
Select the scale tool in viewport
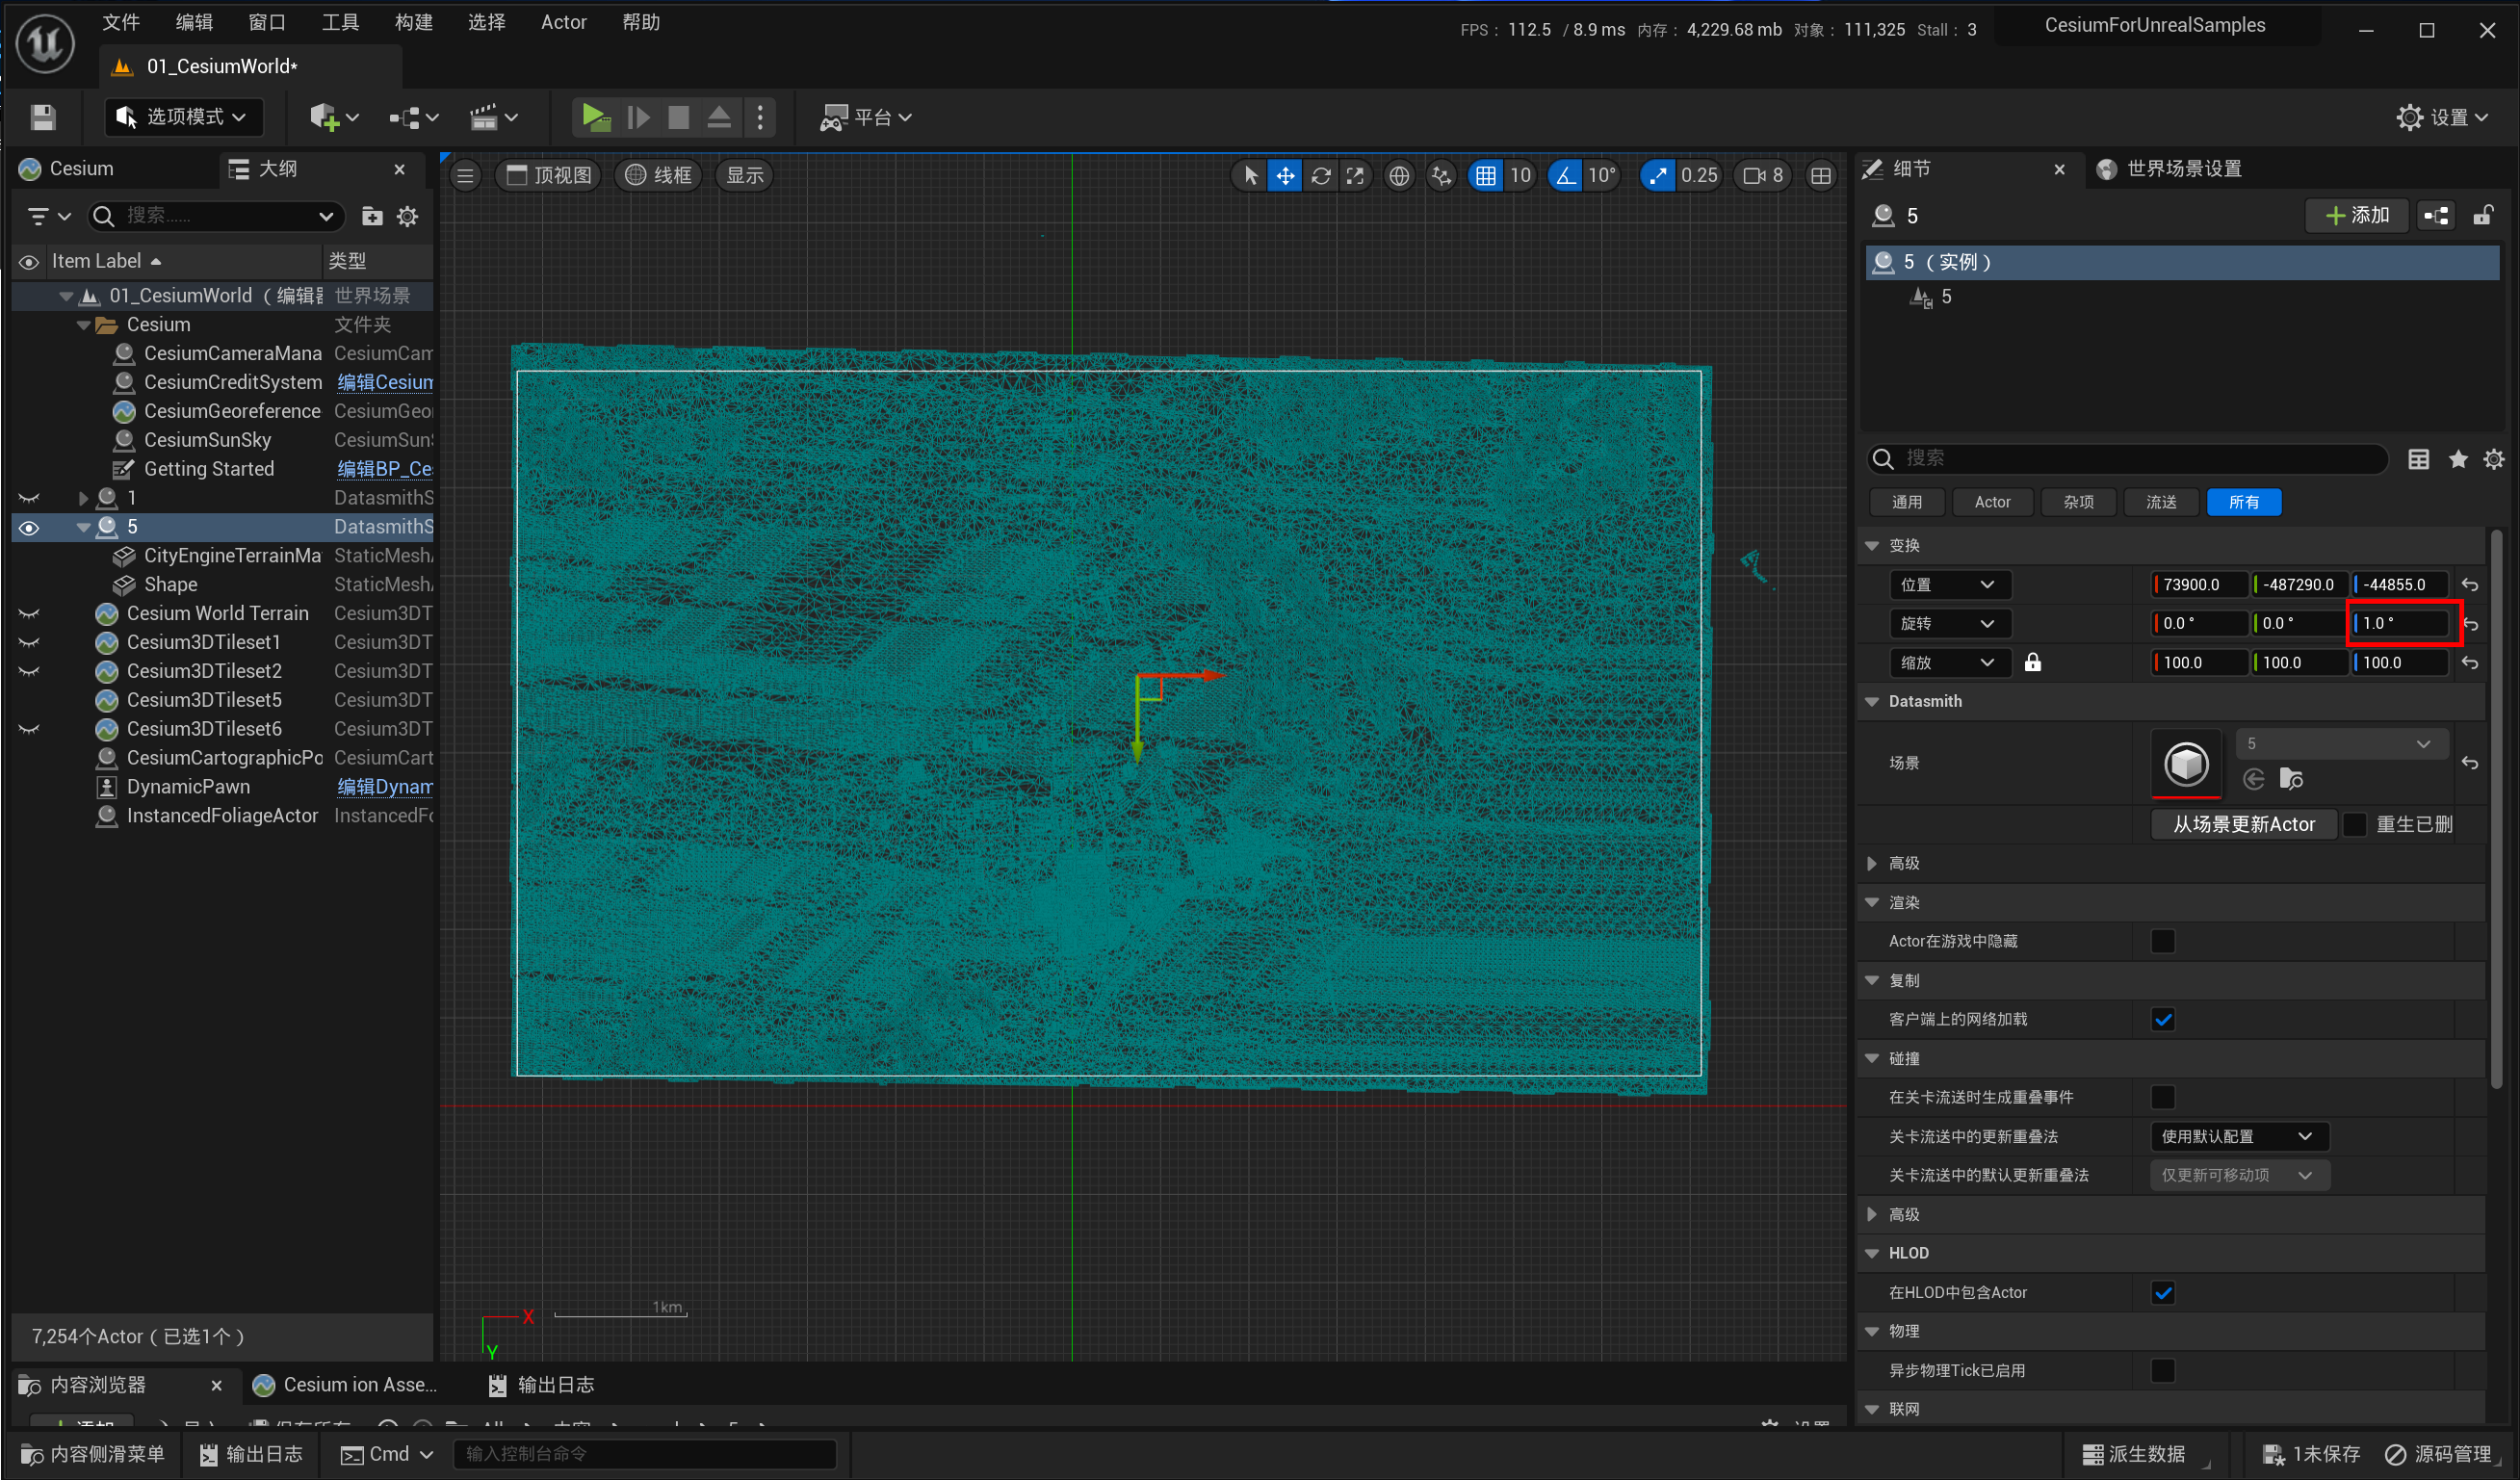(1355, 176)
